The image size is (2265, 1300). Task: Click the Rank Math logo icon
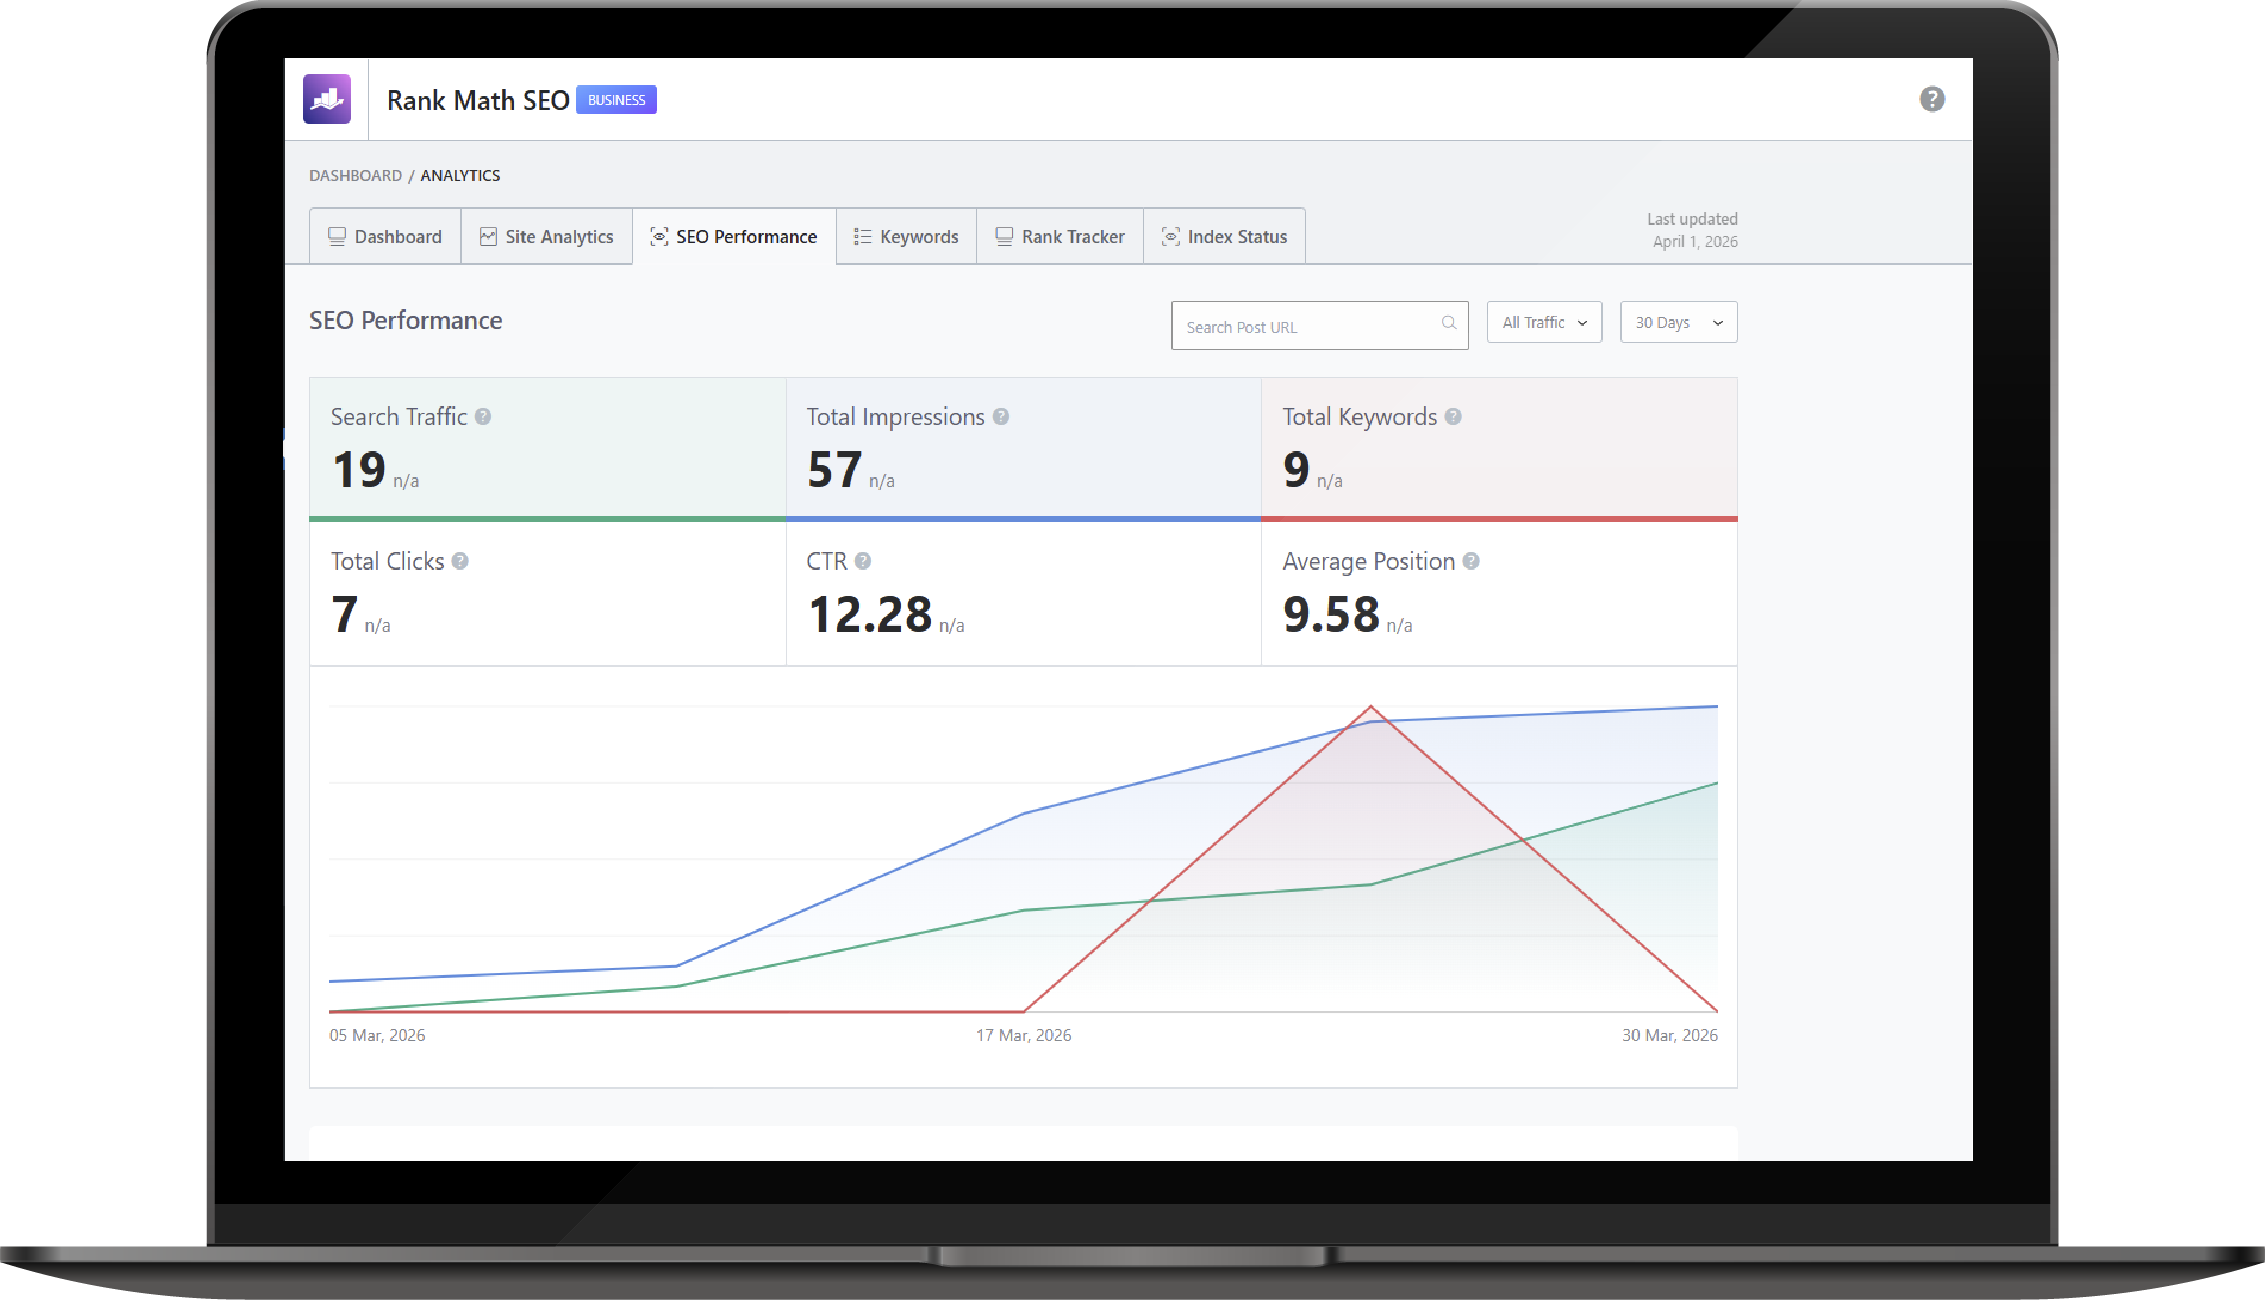pos(327,99)
